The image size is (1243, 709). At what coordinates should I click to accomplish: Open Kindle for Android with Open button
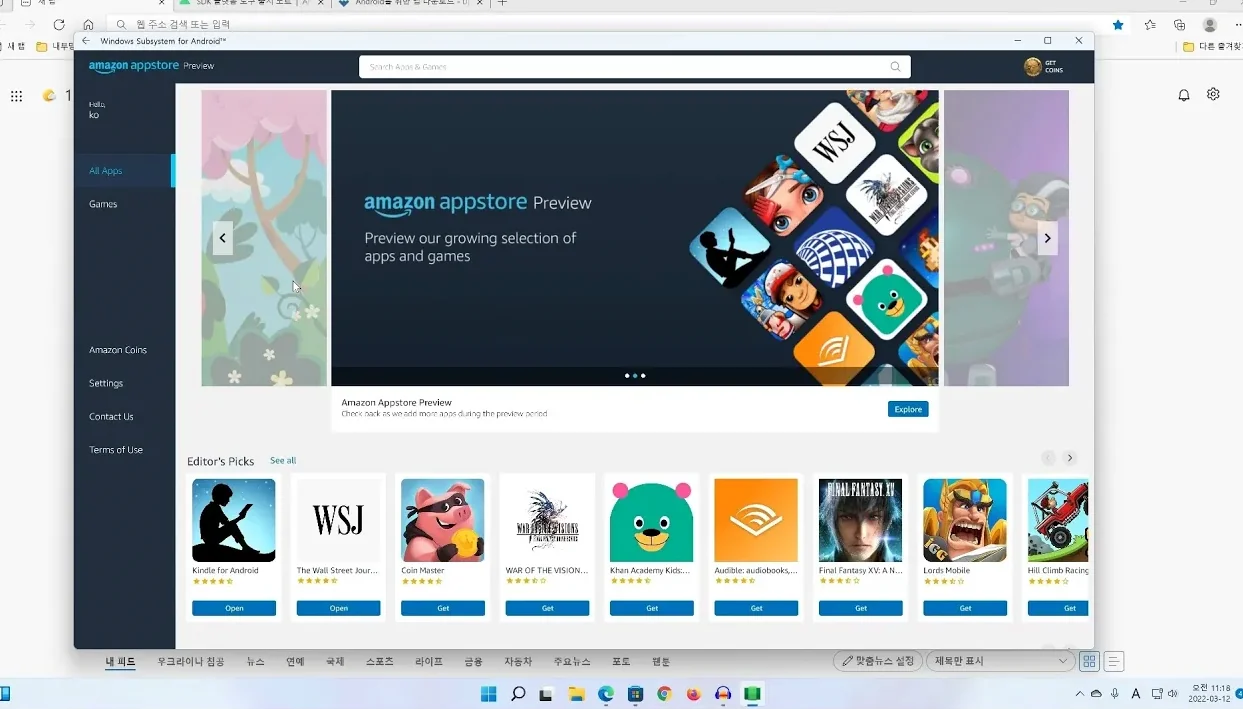(x=234, y=608)
